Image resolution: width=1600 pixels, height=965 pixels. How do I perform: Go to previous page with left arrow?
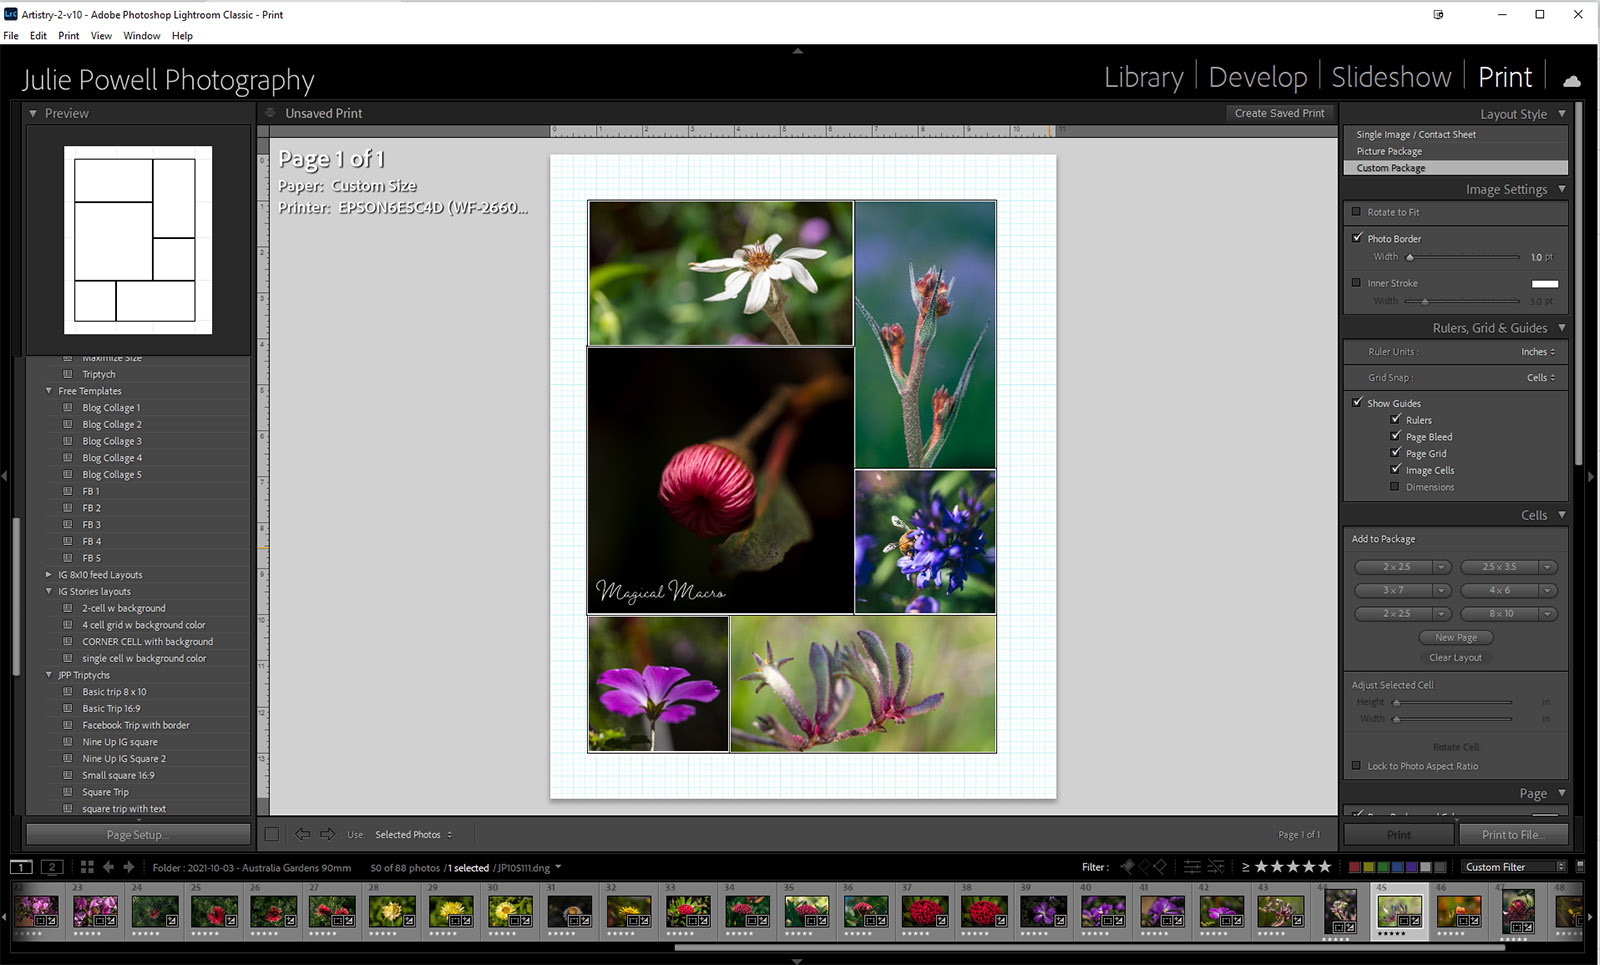(302, 834)
